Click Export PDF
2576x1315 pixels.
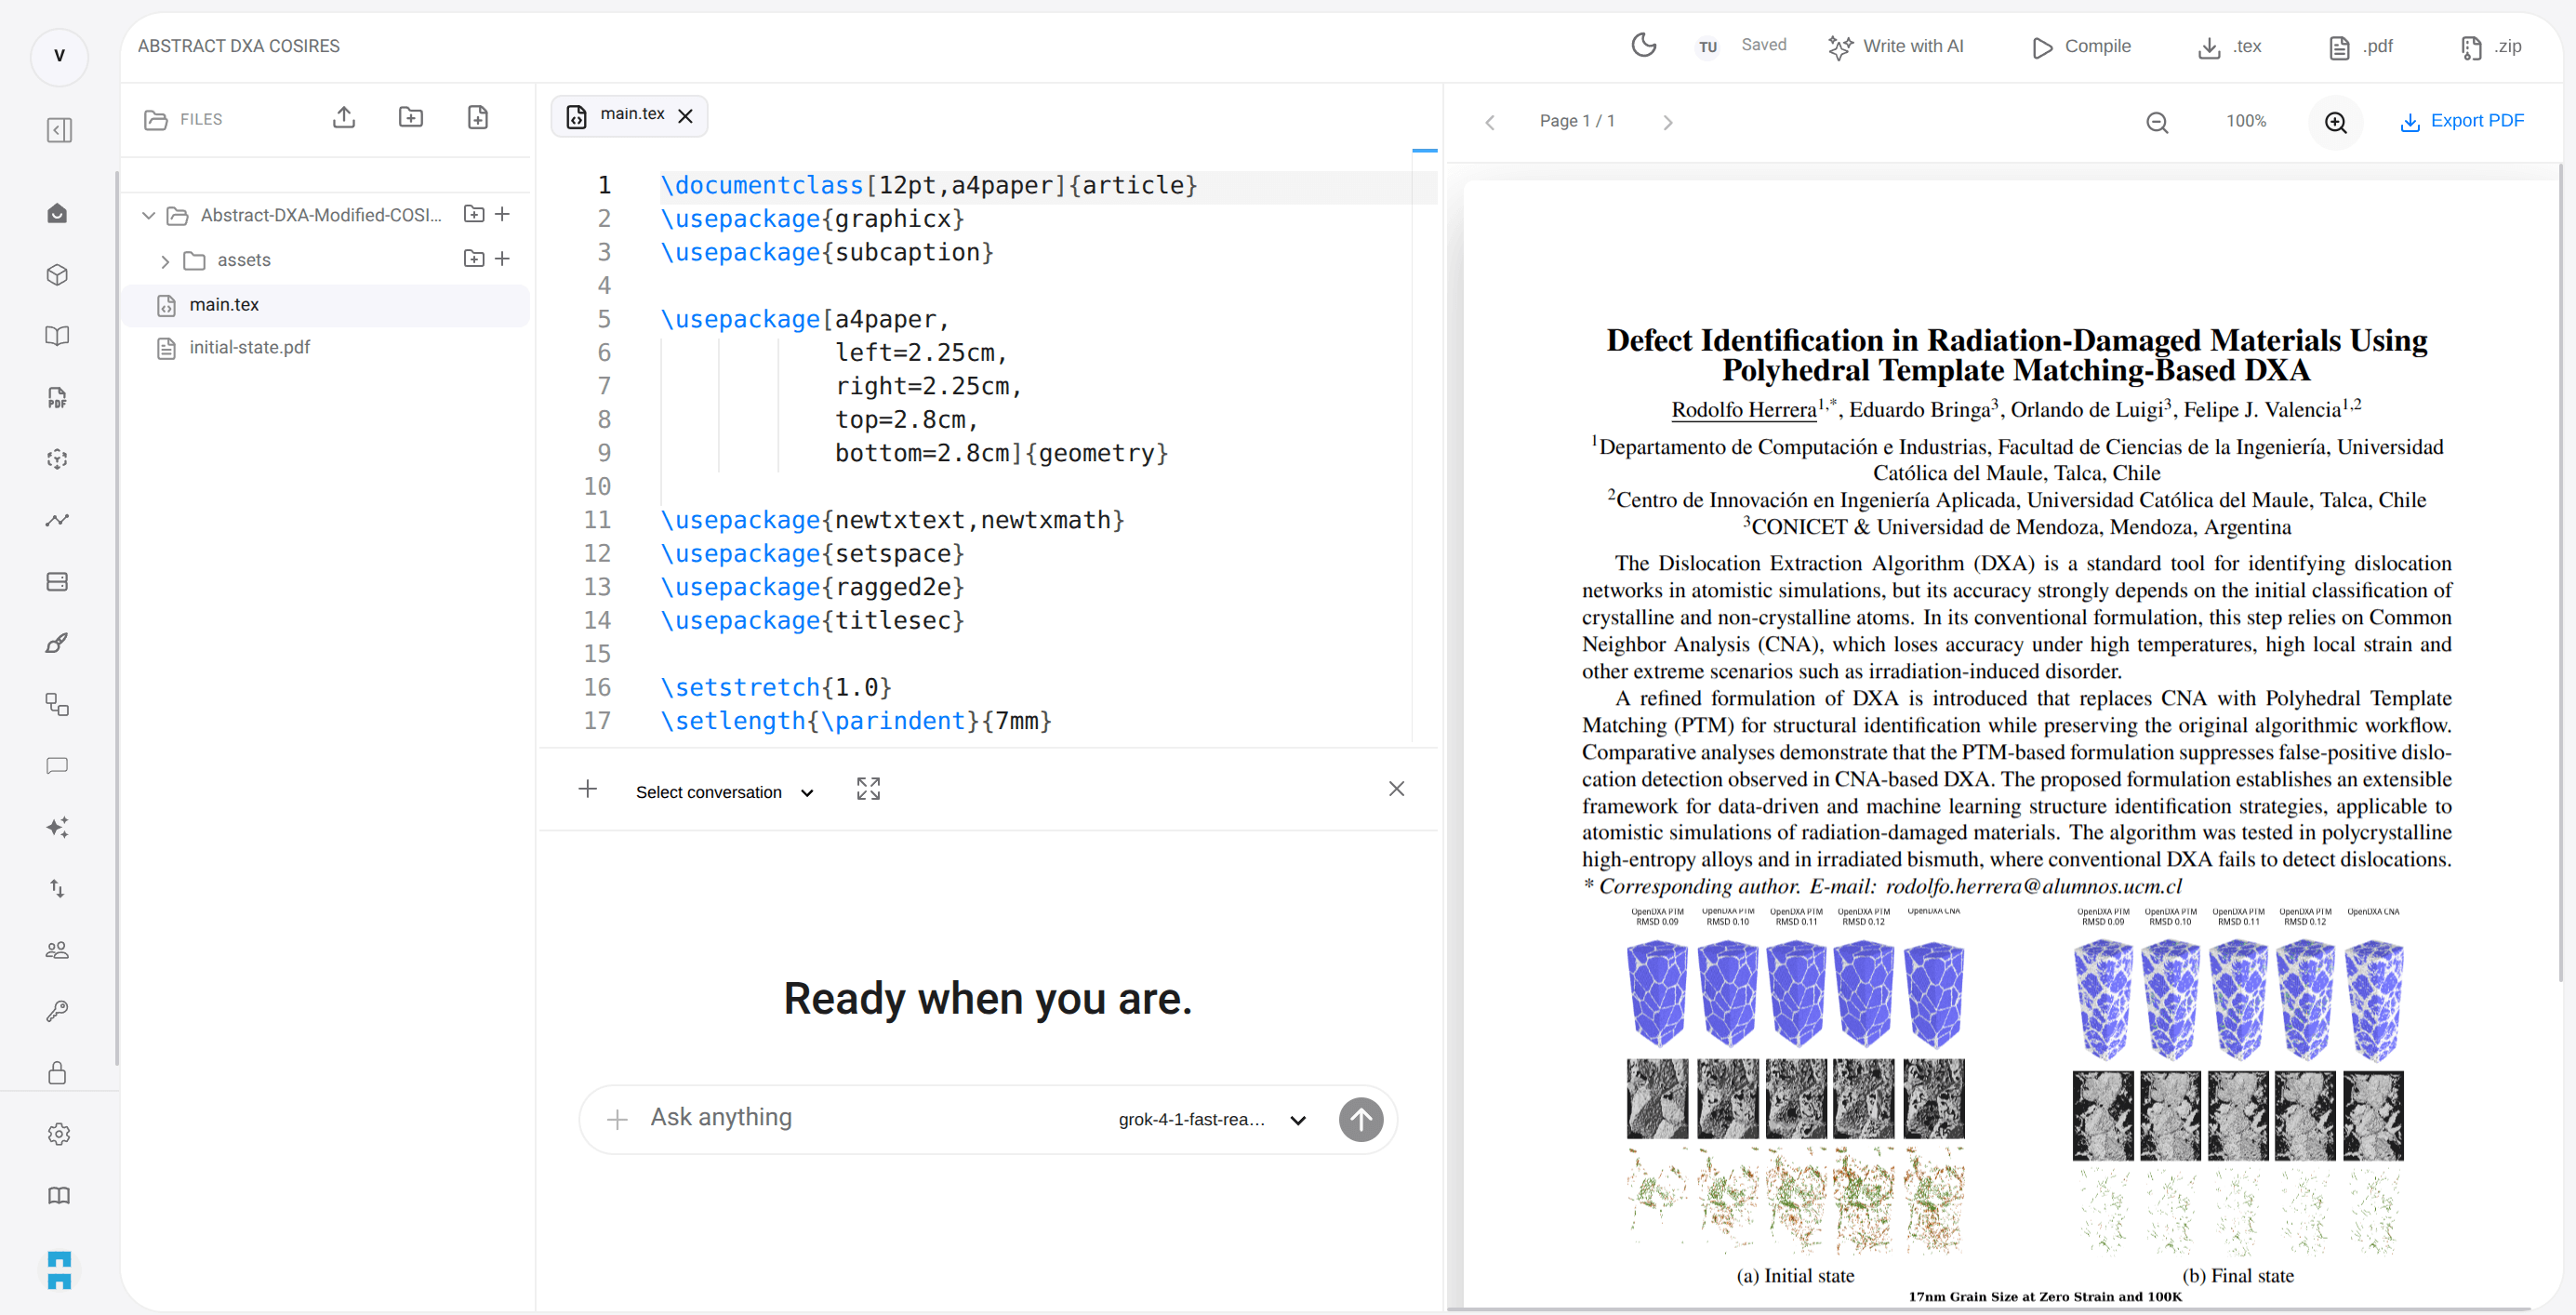pyautogui.click(x=2462, y=121)
